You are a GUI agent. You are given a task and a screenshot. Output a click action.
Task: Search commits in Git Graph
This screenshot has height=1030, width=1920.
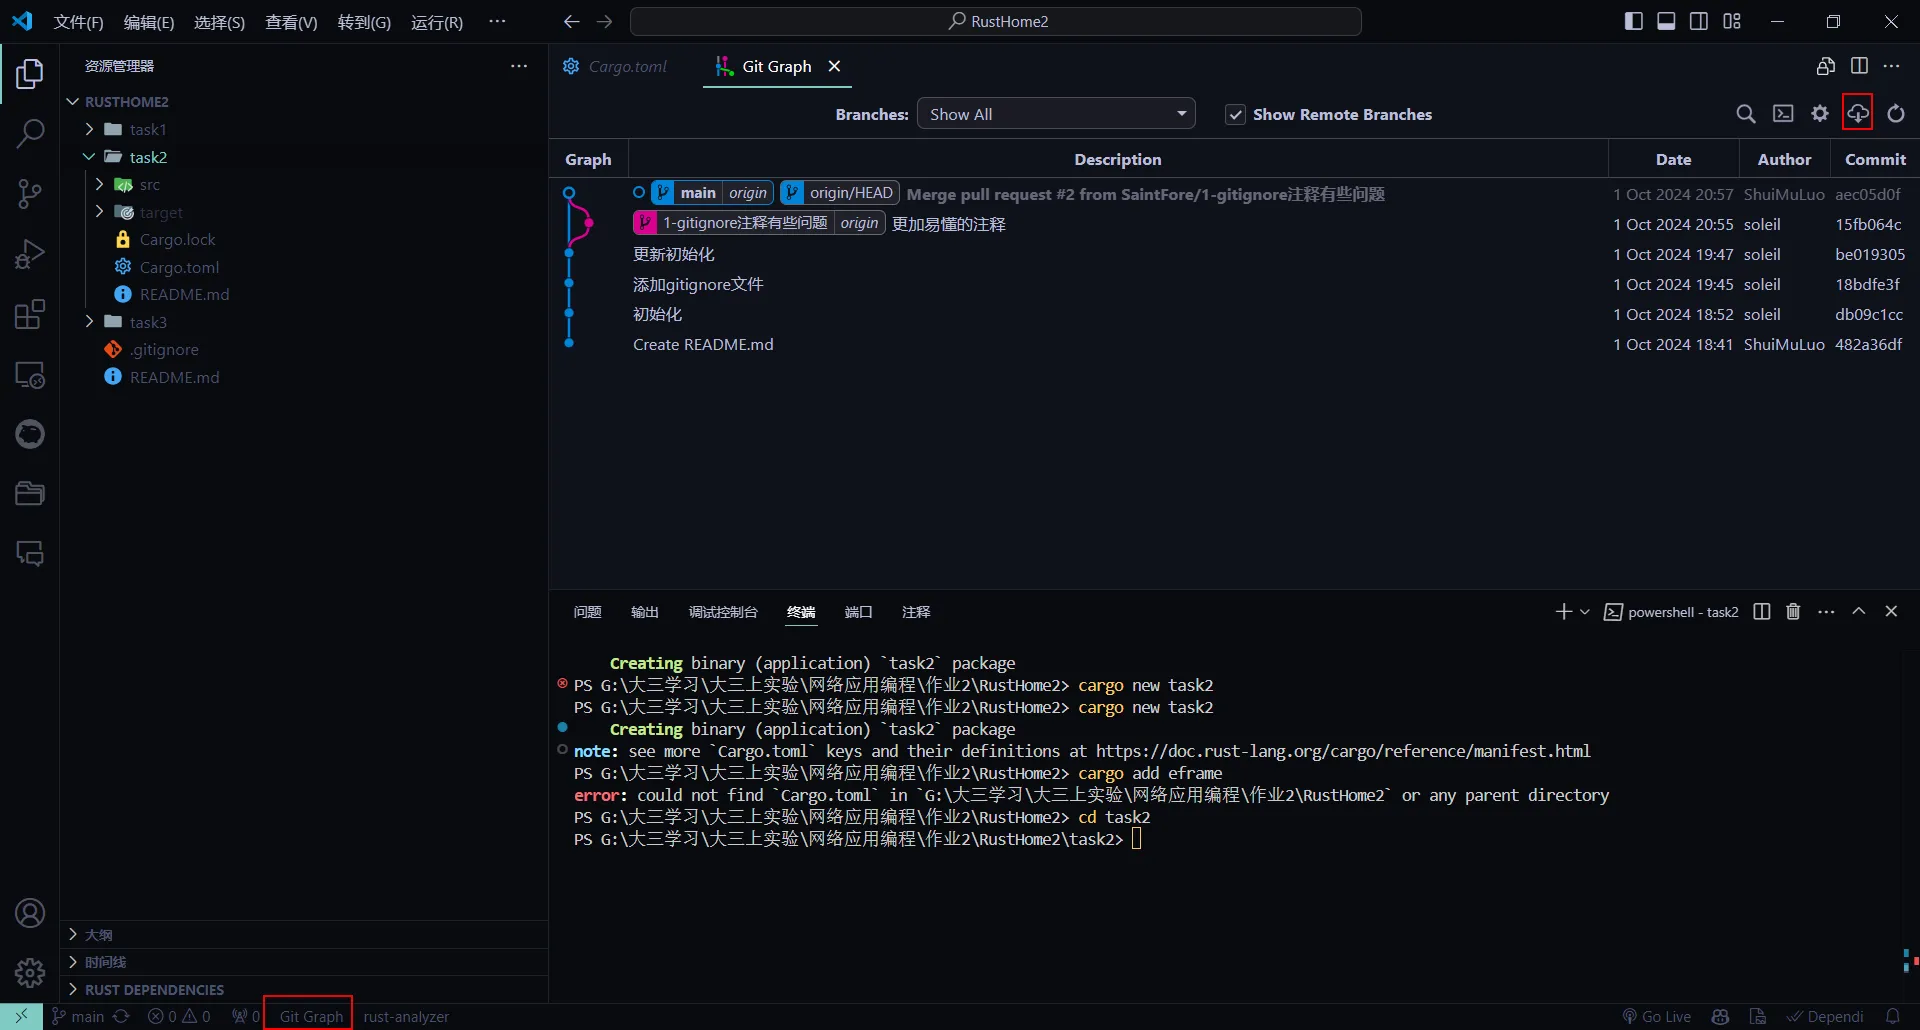pos(1746,114)
